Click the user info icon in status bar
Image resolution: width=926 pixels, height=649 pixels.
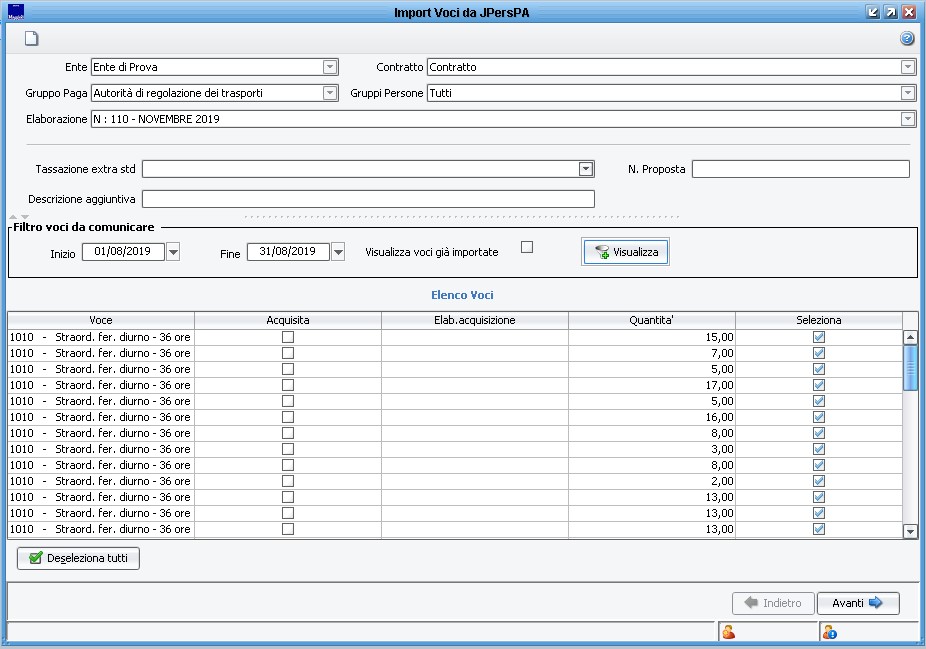829,631
